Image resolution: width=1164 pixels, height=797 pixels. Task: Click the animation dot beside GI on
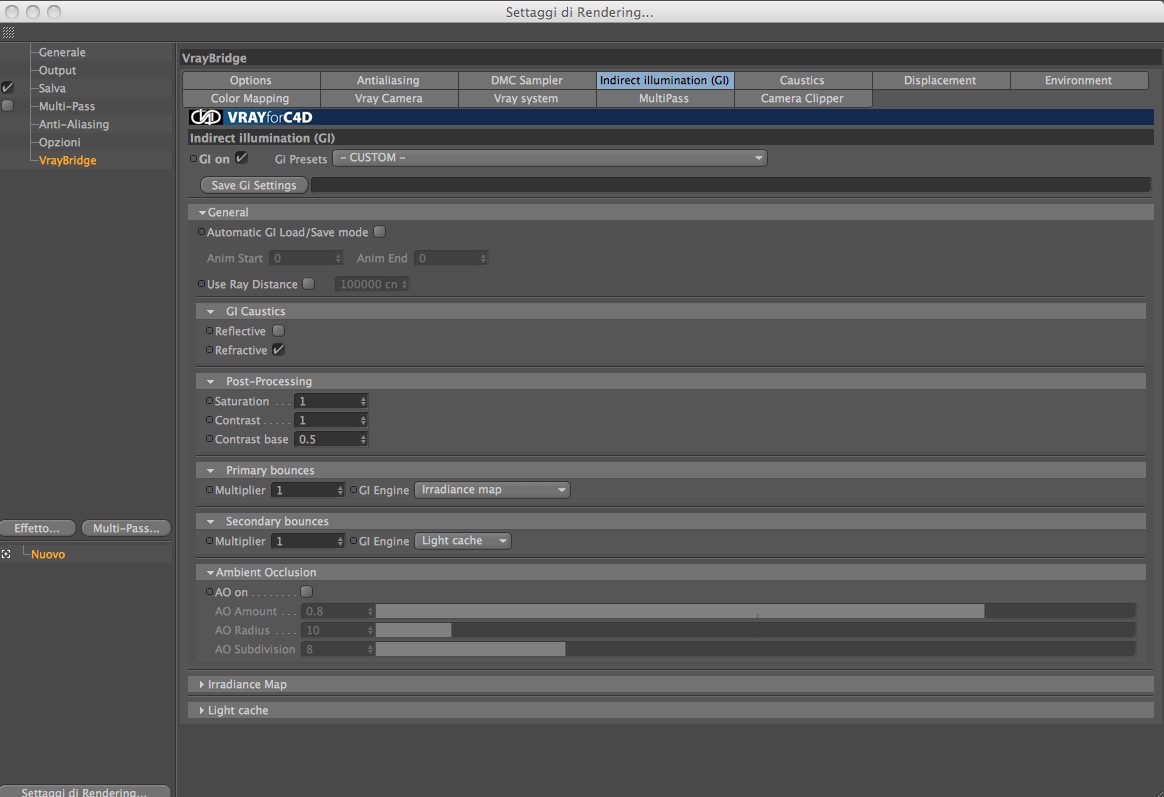tap(193, 159)
